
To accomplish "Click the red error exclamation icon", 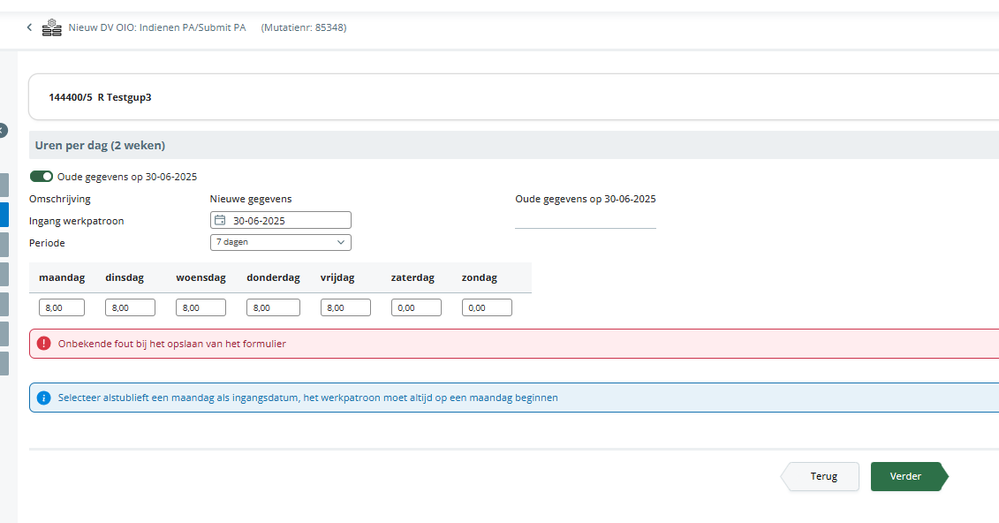I will tap(43, 343).
